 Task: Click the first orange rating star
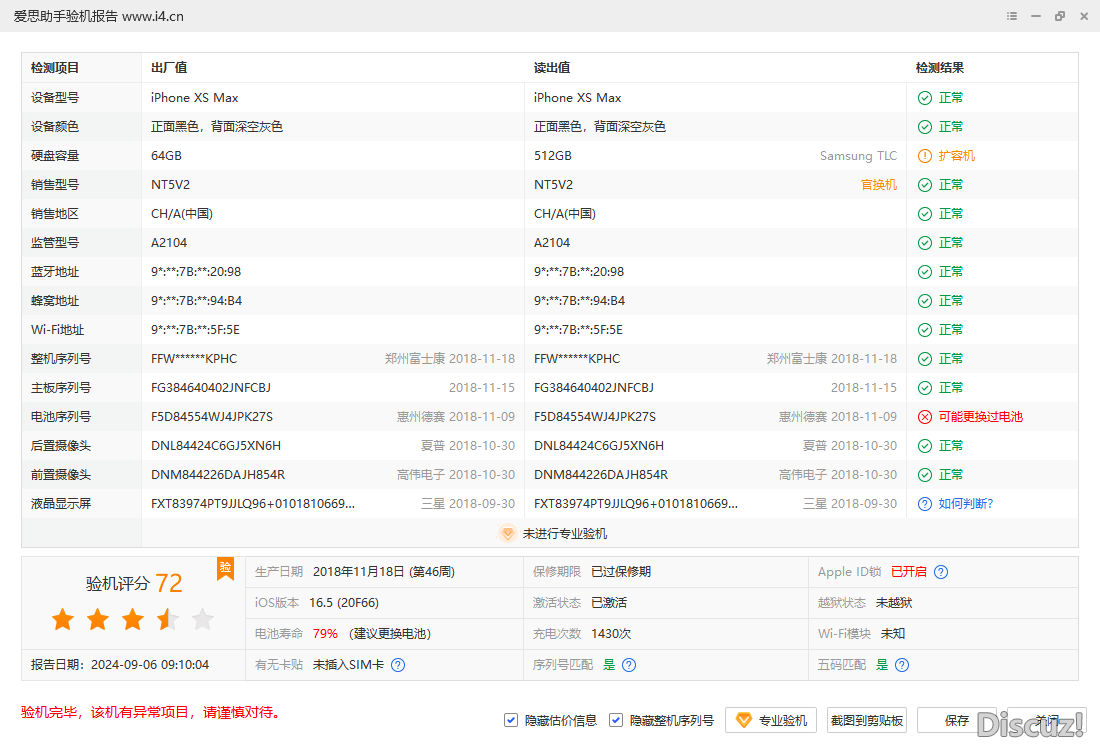63,619
